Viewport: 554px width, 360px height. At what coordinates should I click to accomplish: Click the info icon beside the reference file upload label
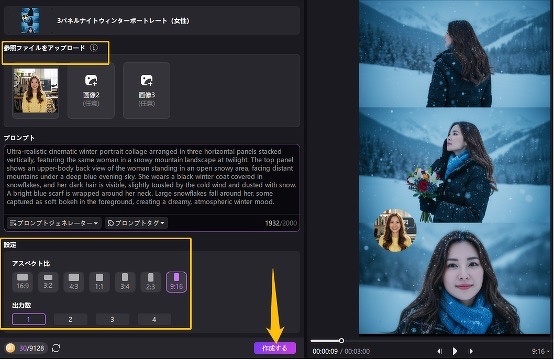94,48
